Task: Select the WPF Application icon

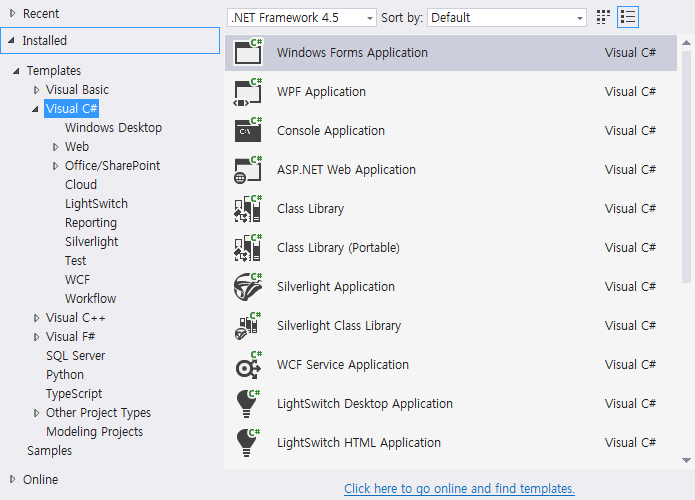Action: (247, 92)
